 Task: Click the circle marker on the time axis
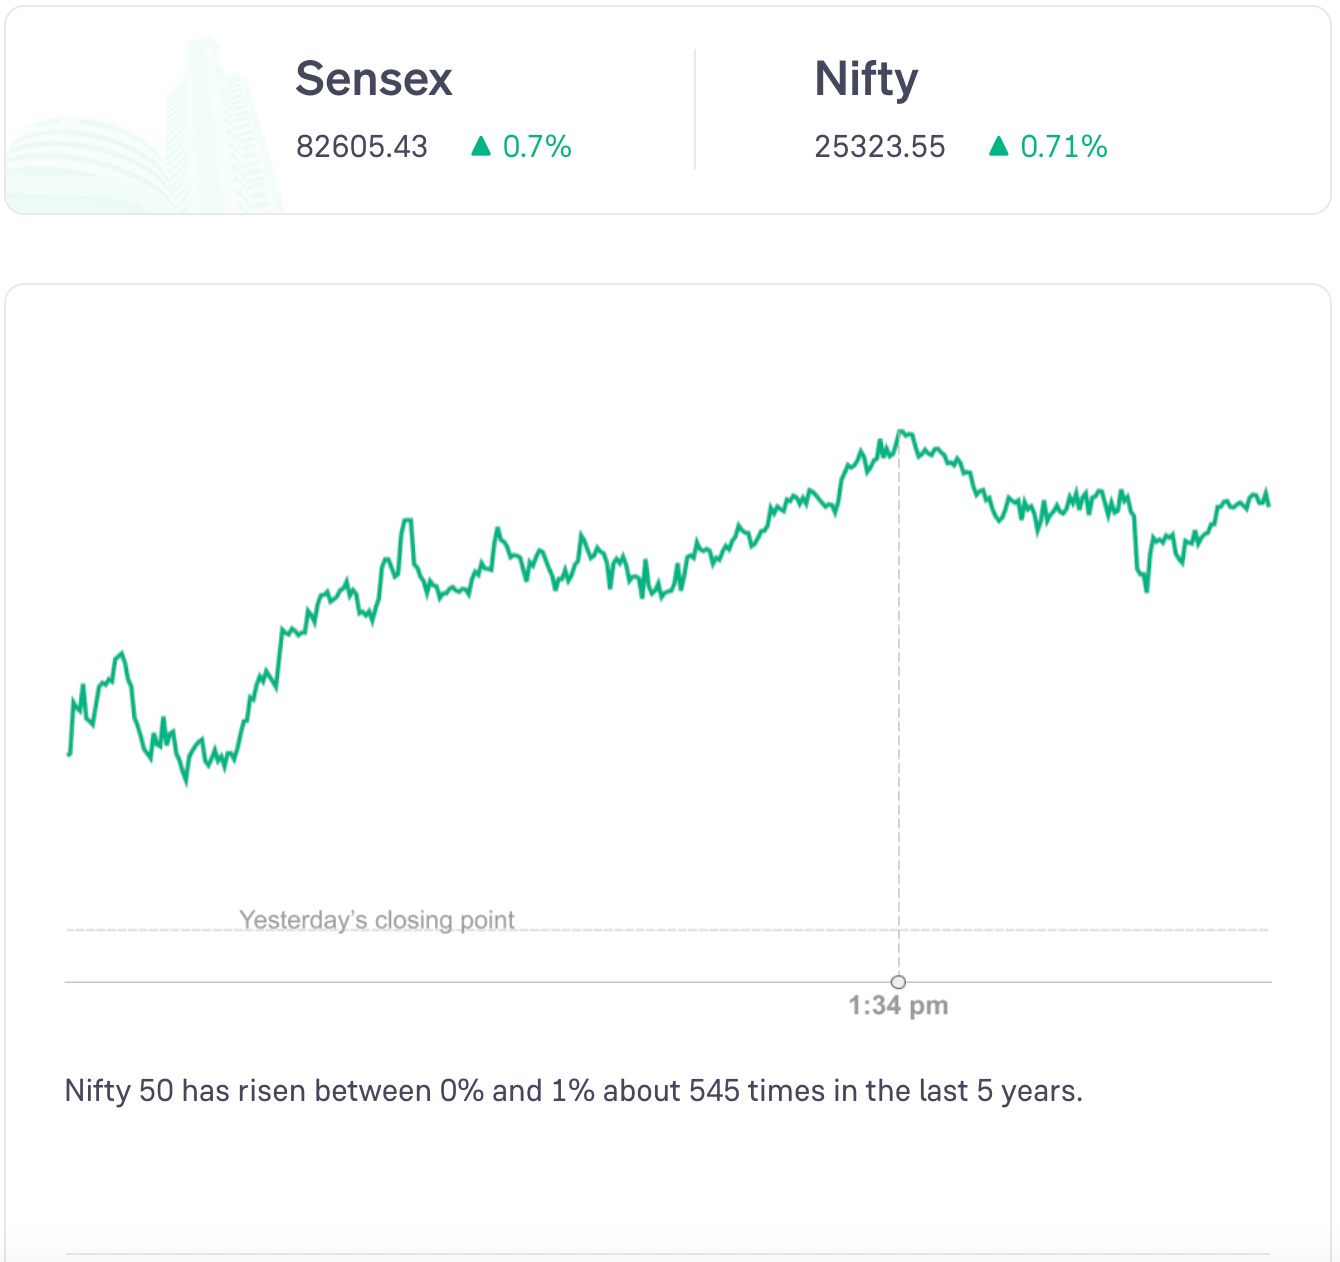pos(898,982)
